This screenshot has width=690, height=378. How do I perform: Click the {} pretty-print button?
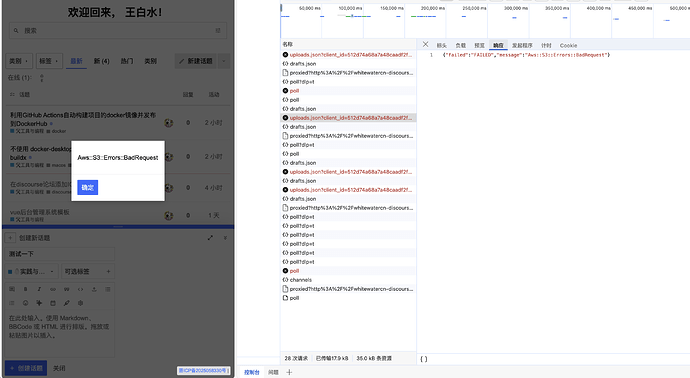click(424, 359)
